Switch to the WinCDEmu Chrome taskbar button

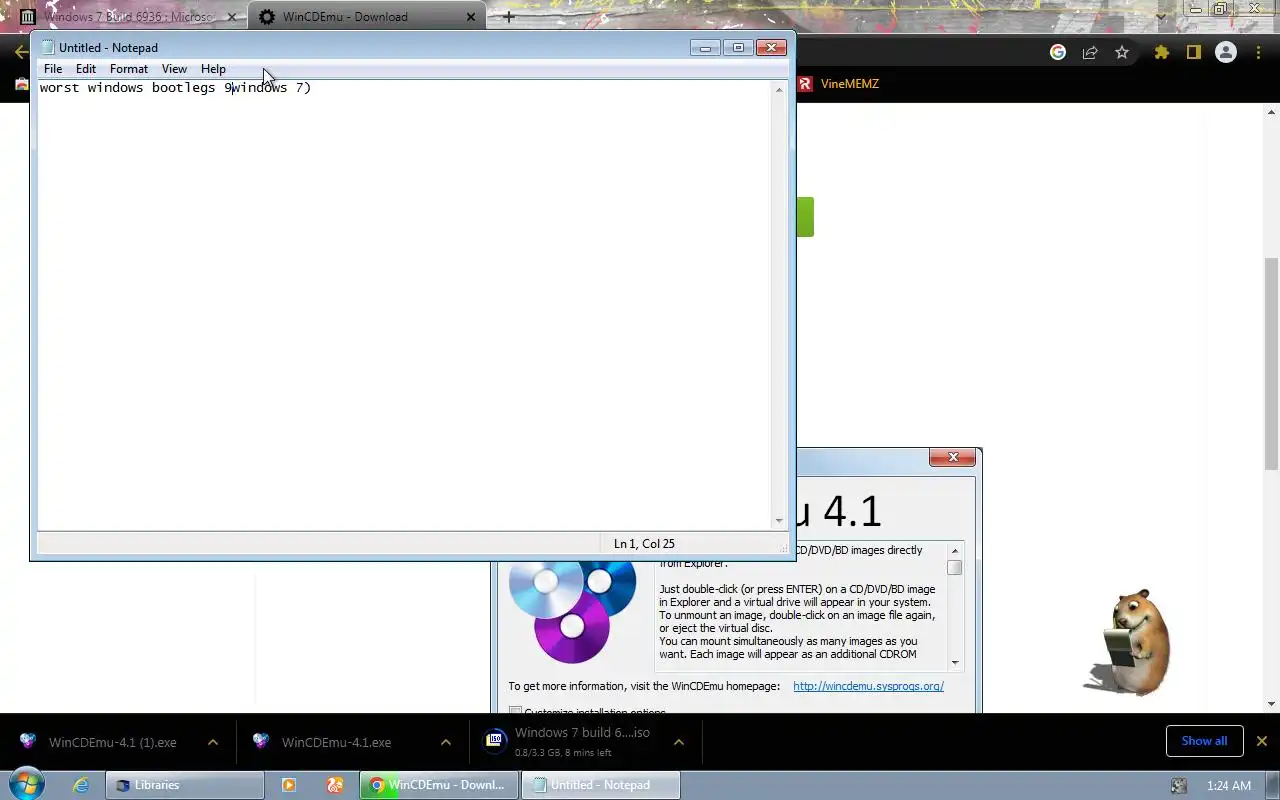coord(438,785)
